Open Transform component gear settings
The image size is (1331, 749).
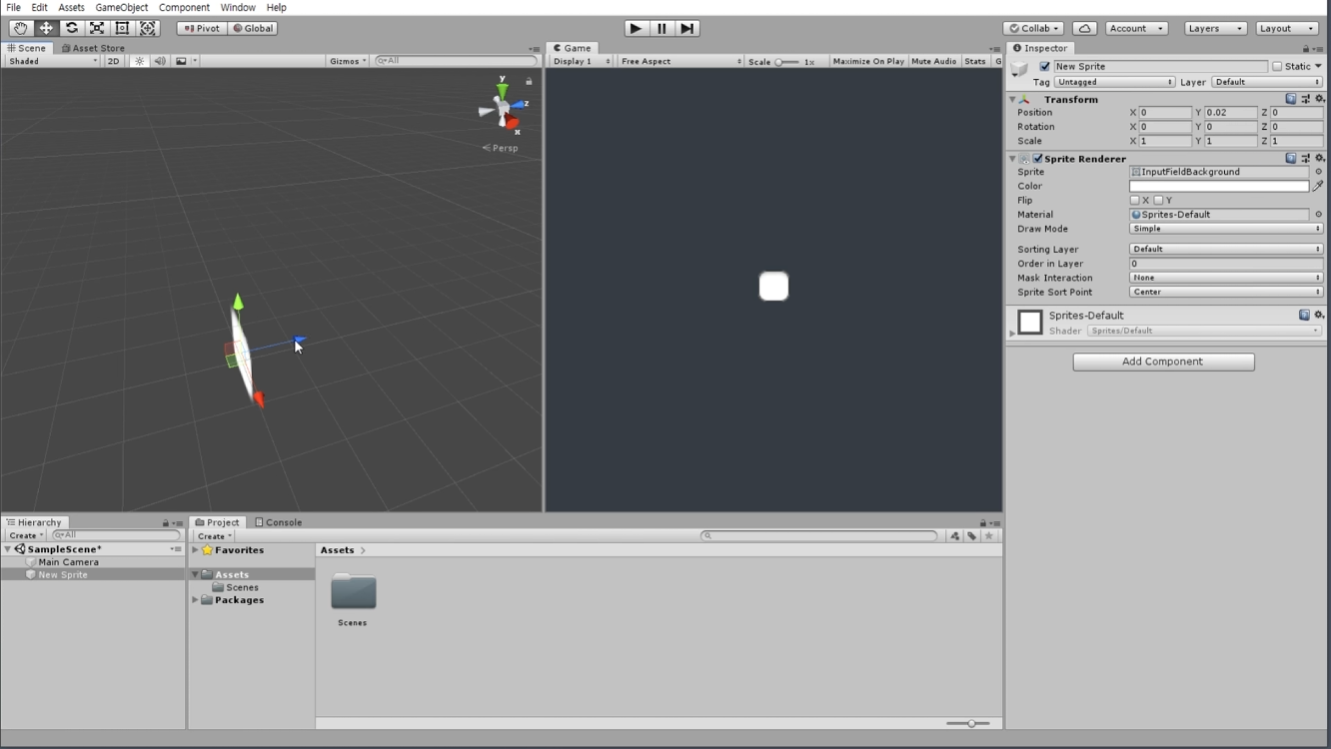pyautogui.click(x=1320, y=99)
